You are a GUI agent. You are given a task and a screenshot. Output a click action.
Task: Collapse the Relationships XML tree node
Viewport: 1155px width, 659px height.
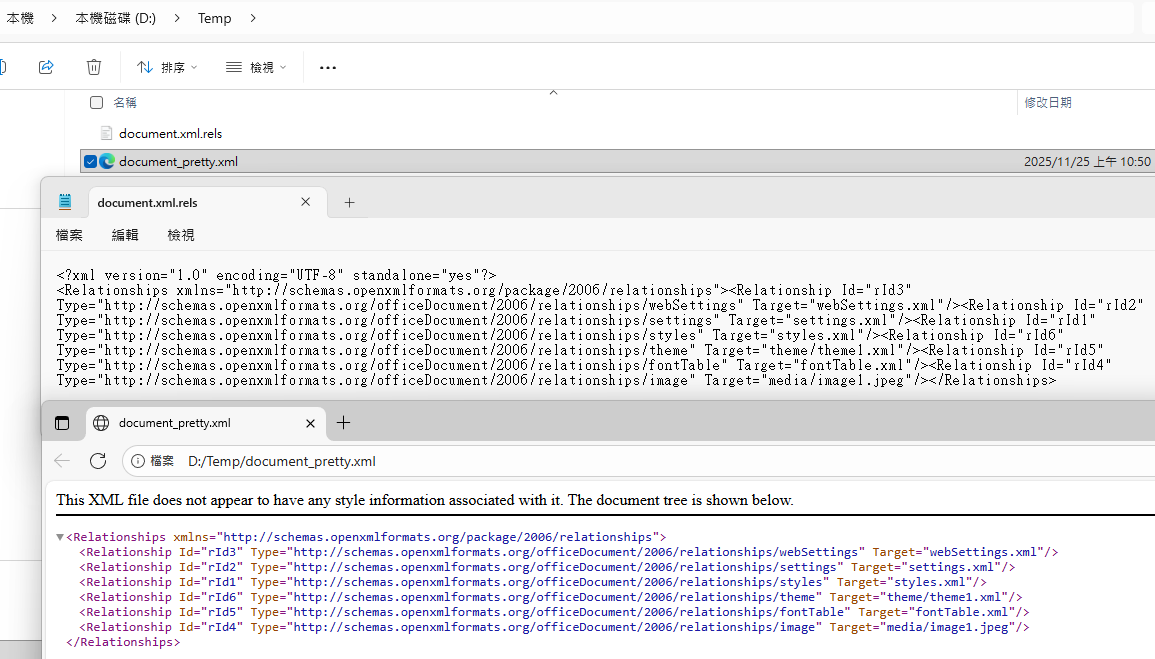coord(60,537)
